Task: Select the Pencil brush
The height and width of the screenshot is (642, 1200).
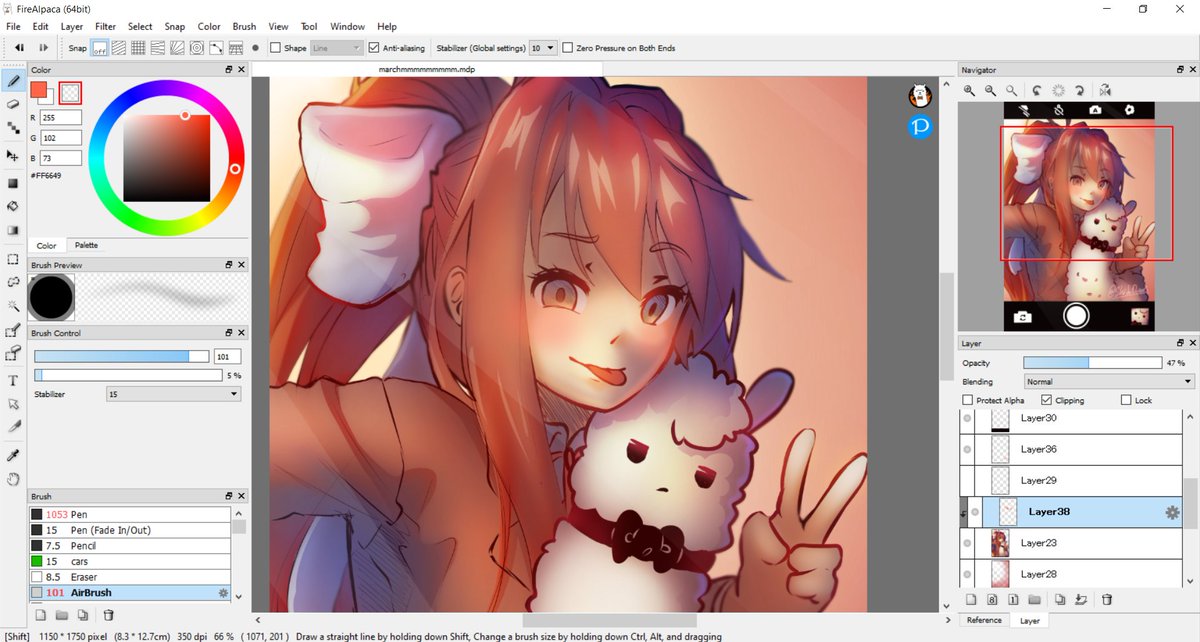Action: click(131, 546)
